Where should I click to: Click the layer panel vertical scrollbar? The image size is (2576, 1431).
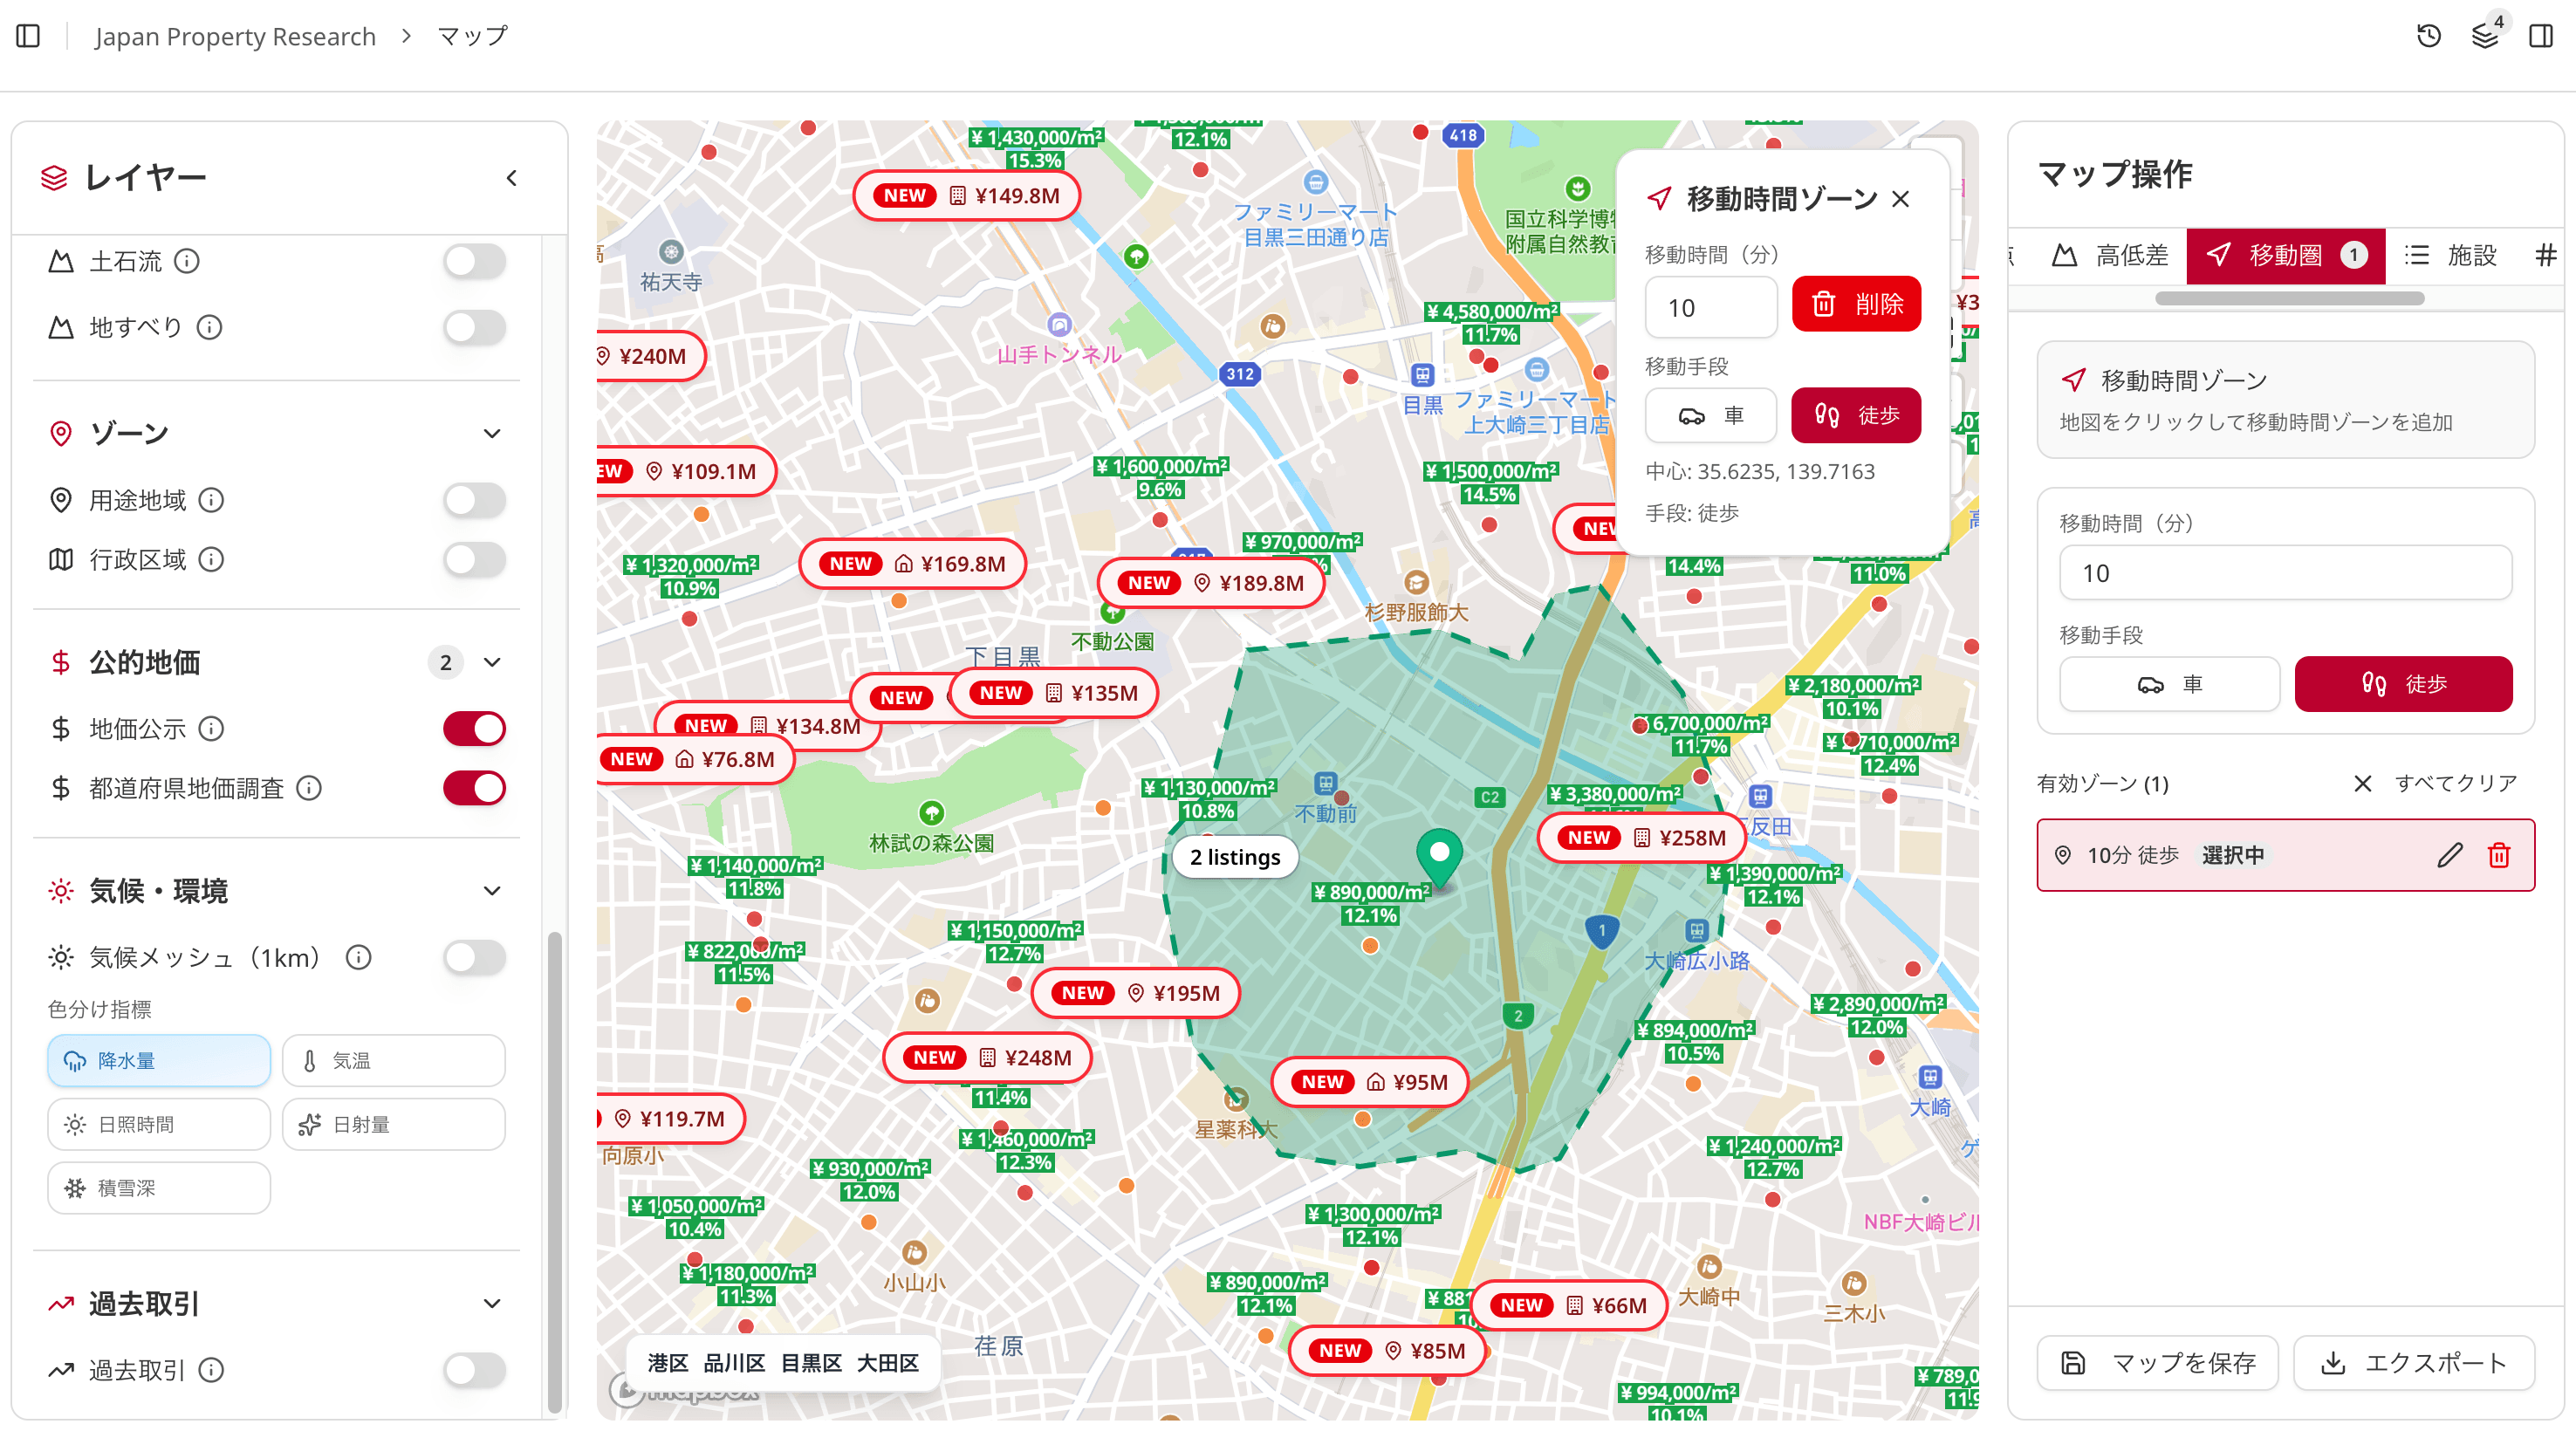(553, 1171)
